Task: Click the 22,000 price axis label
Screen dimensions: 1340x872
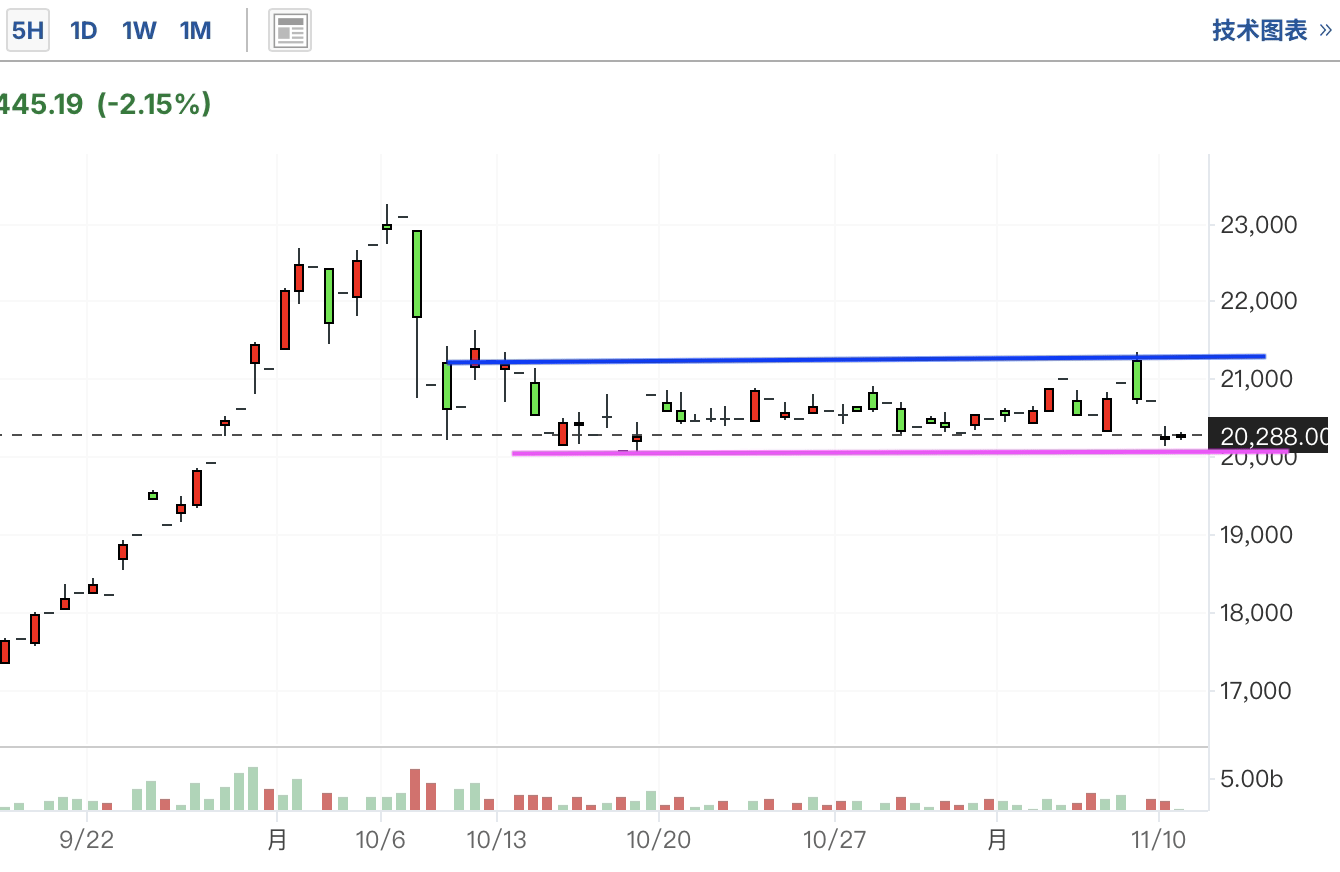Action: click(x=1258, y=301)
